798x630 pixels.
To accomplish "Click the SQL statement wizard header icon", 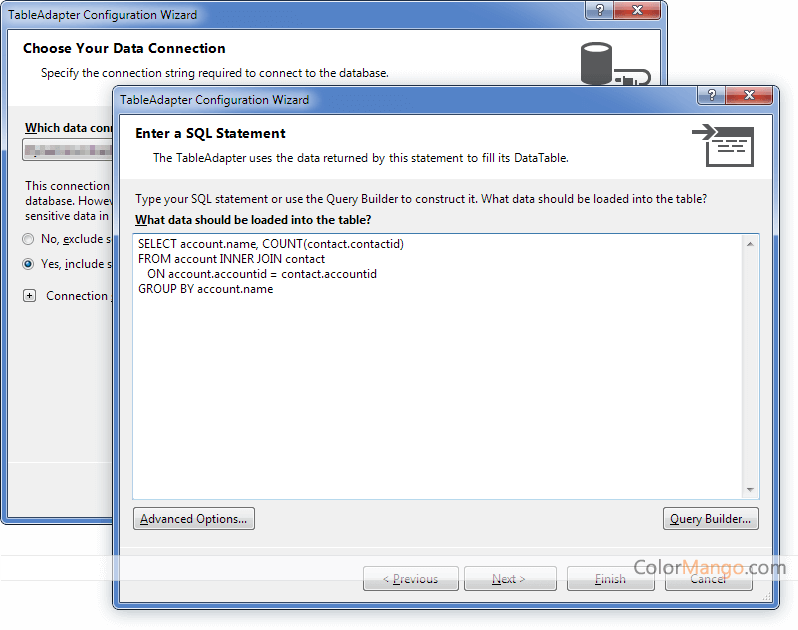I will point(723,146).
